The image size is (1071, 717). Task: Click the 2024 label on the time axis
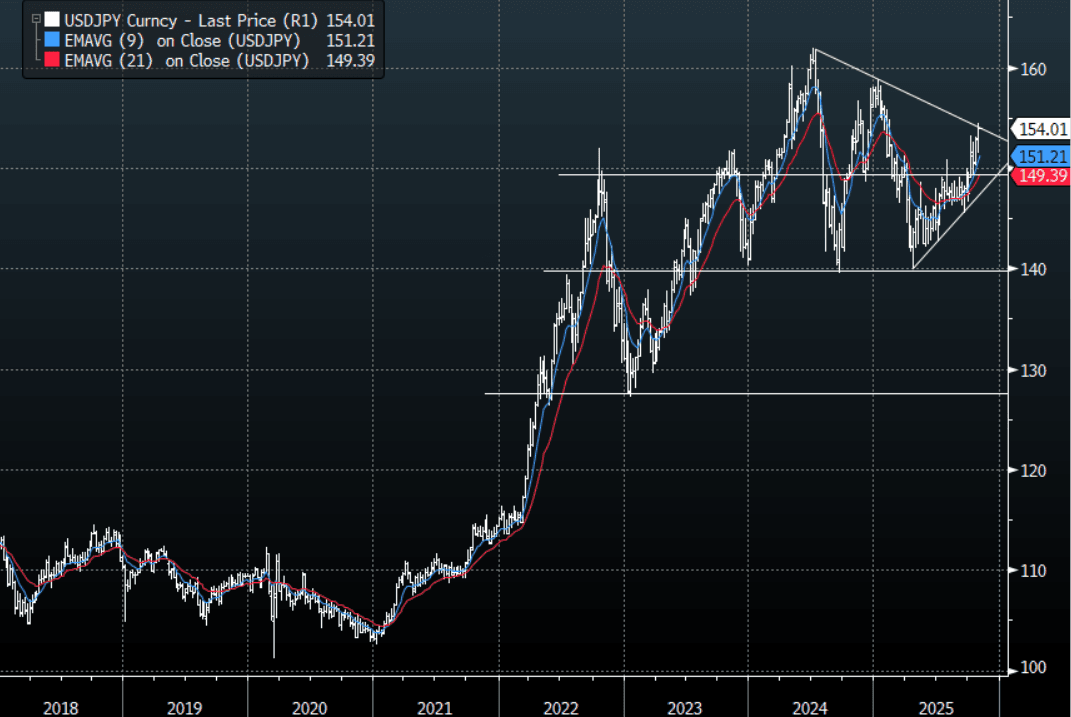(810, 707)
